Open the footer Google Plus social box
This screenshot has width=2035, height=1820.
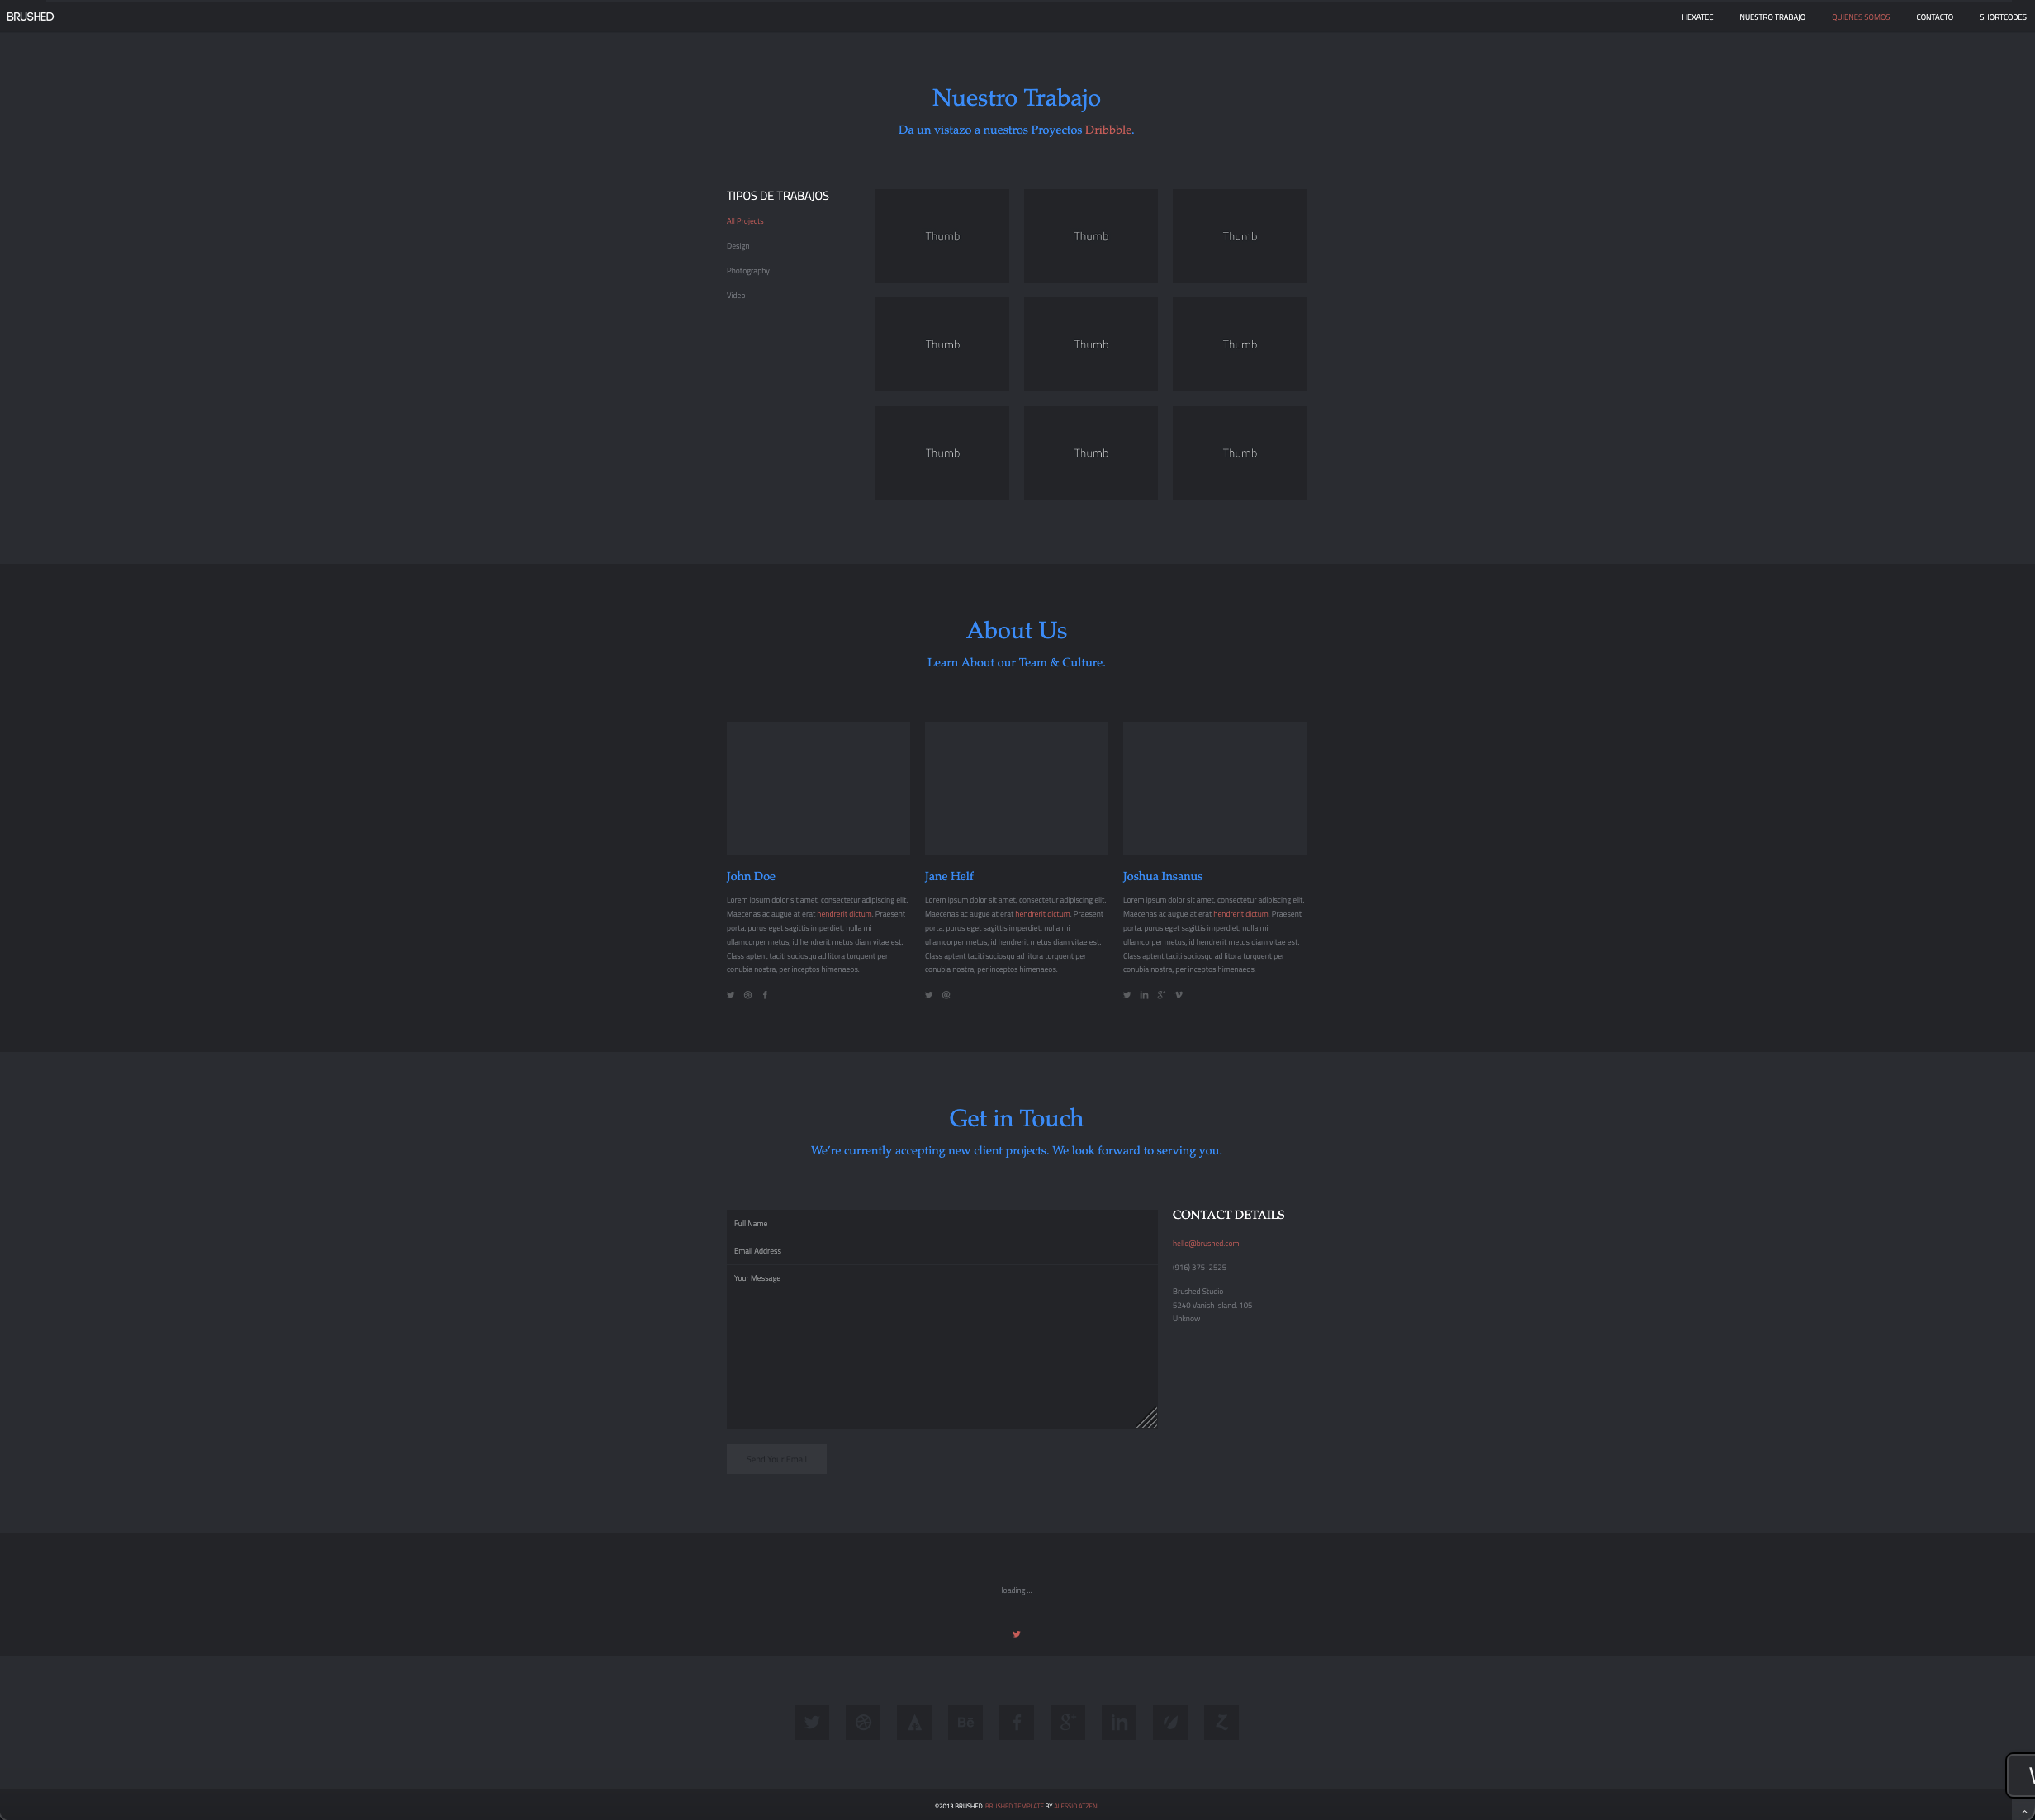click(1068, 1722)
